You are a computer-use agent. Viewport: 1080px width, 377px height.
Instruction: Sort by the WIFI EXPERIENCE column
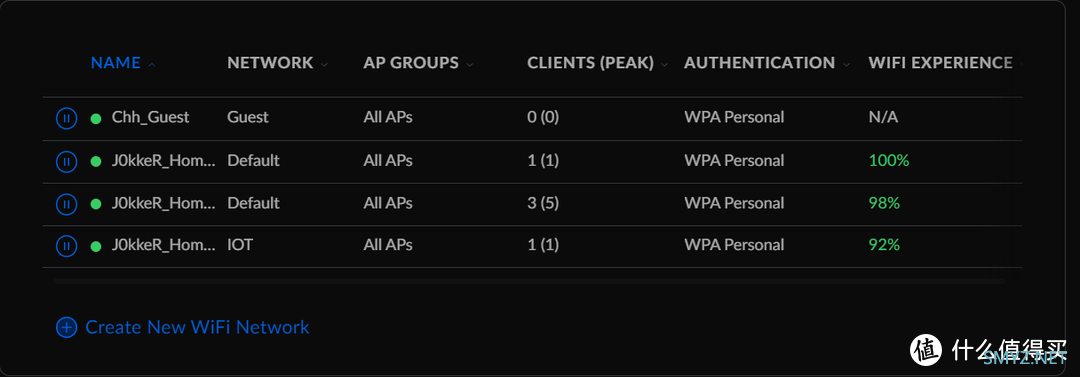pyautogui.click(x=940, y=63)
